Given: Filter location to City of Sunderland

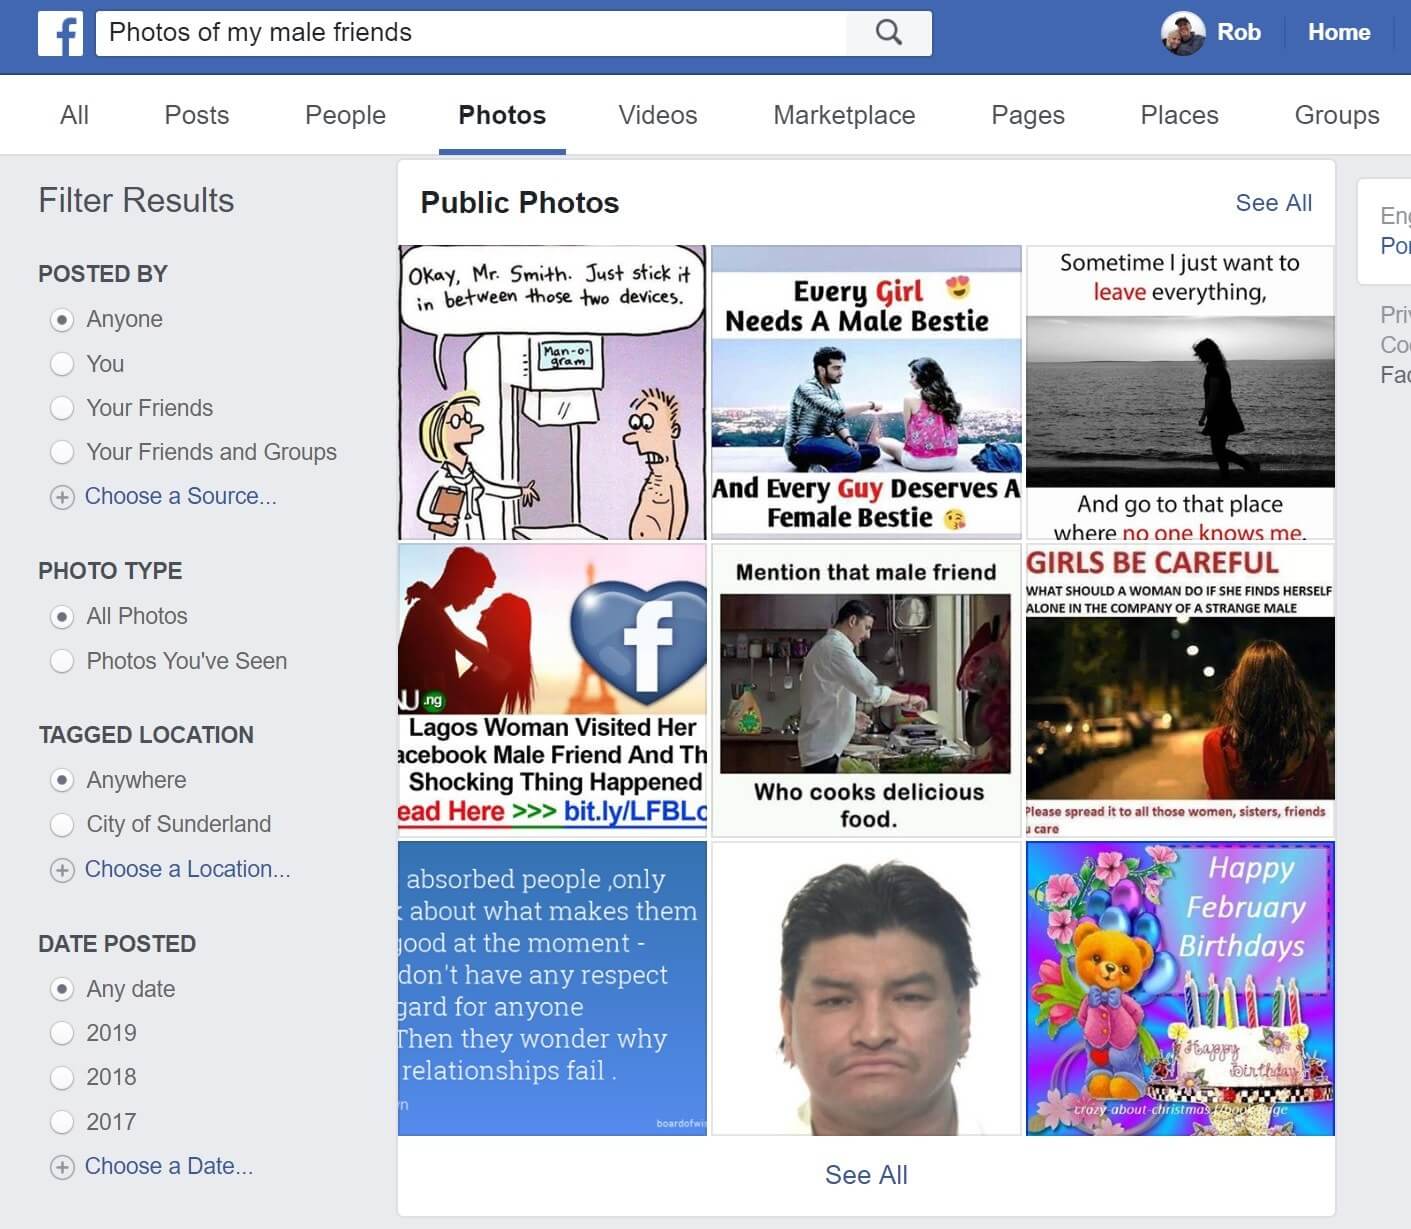Looking at the screenshot, I should 62,825.
